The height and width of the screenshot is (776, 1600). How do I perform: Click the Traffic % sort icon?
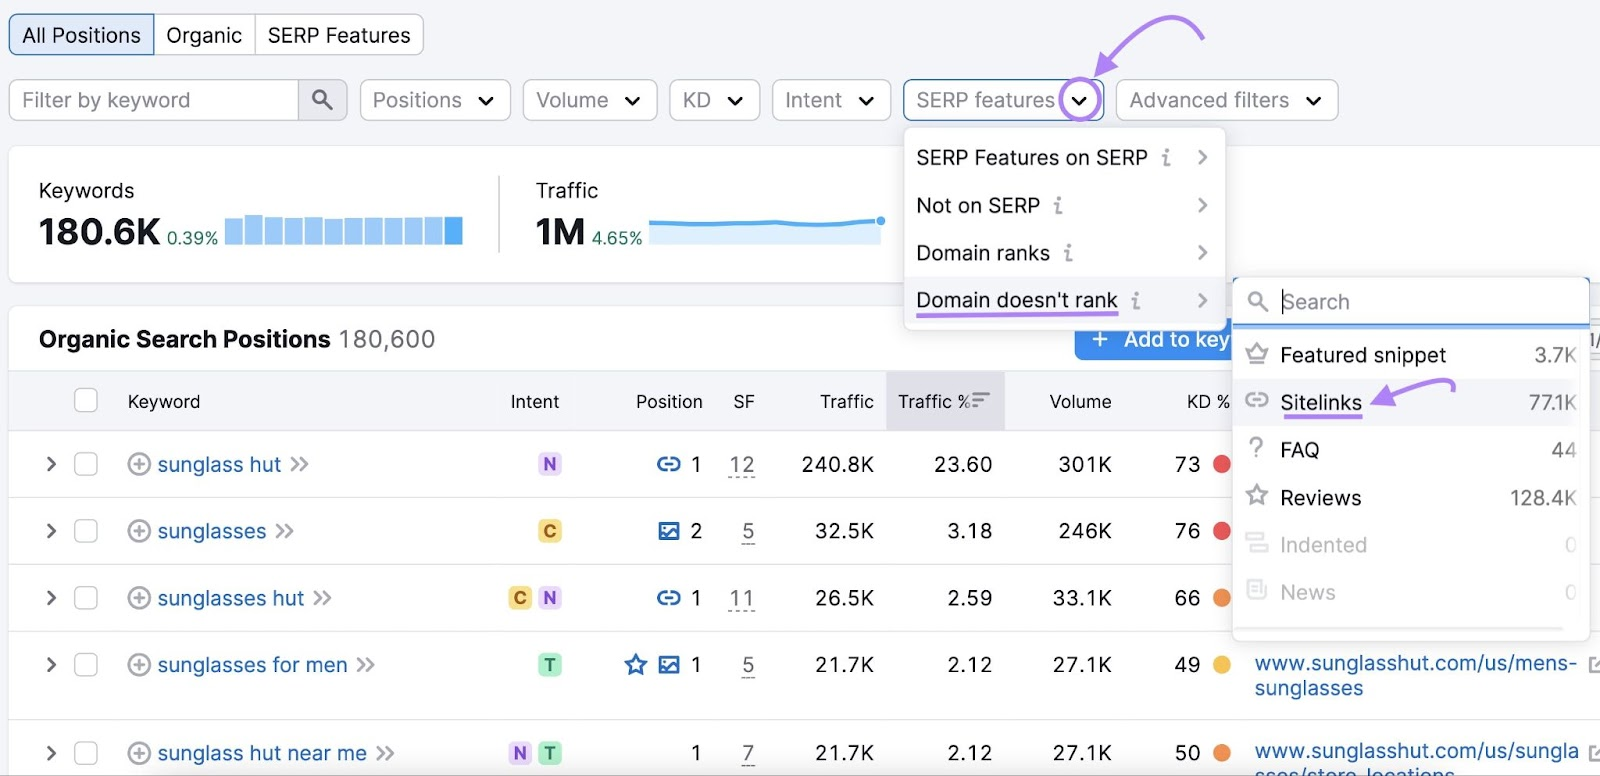click(980, 401)
